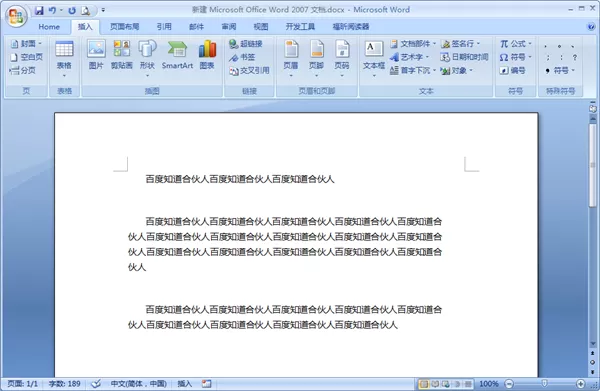Insert a picture with the 图片 icon

coord(96,54)
